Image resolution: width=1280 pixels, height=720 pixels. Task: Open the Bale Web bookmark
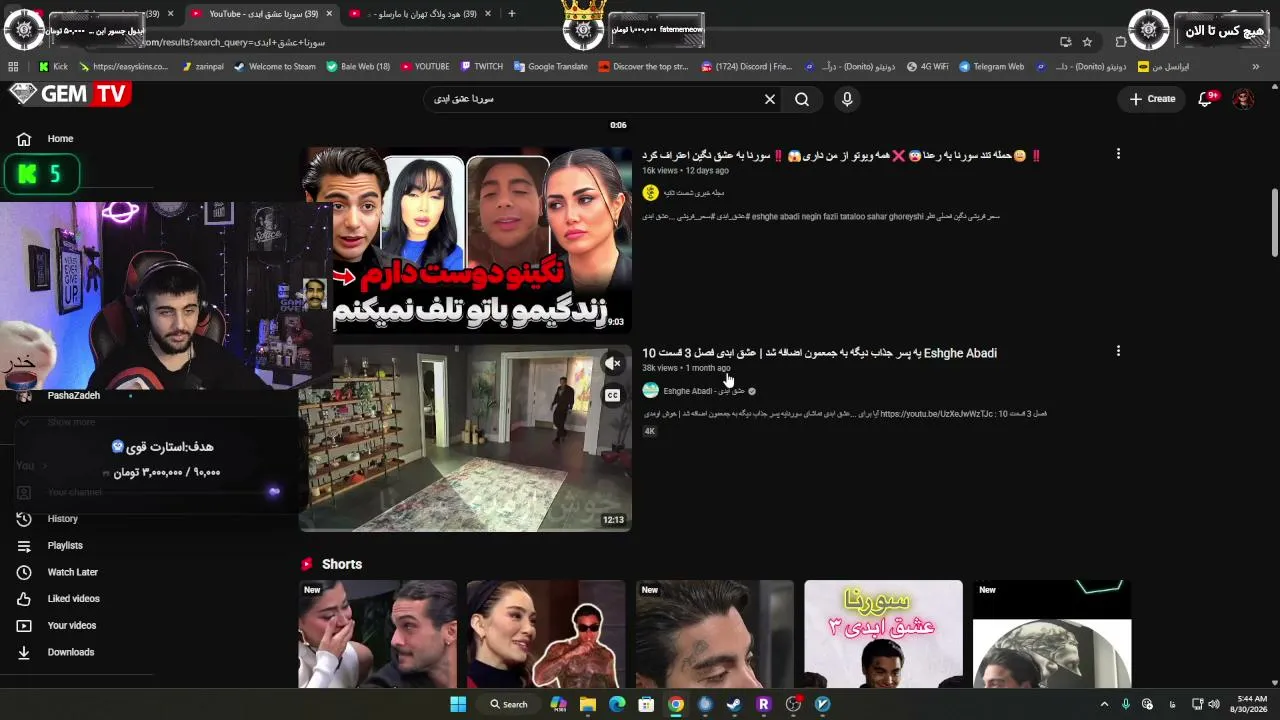358,67
